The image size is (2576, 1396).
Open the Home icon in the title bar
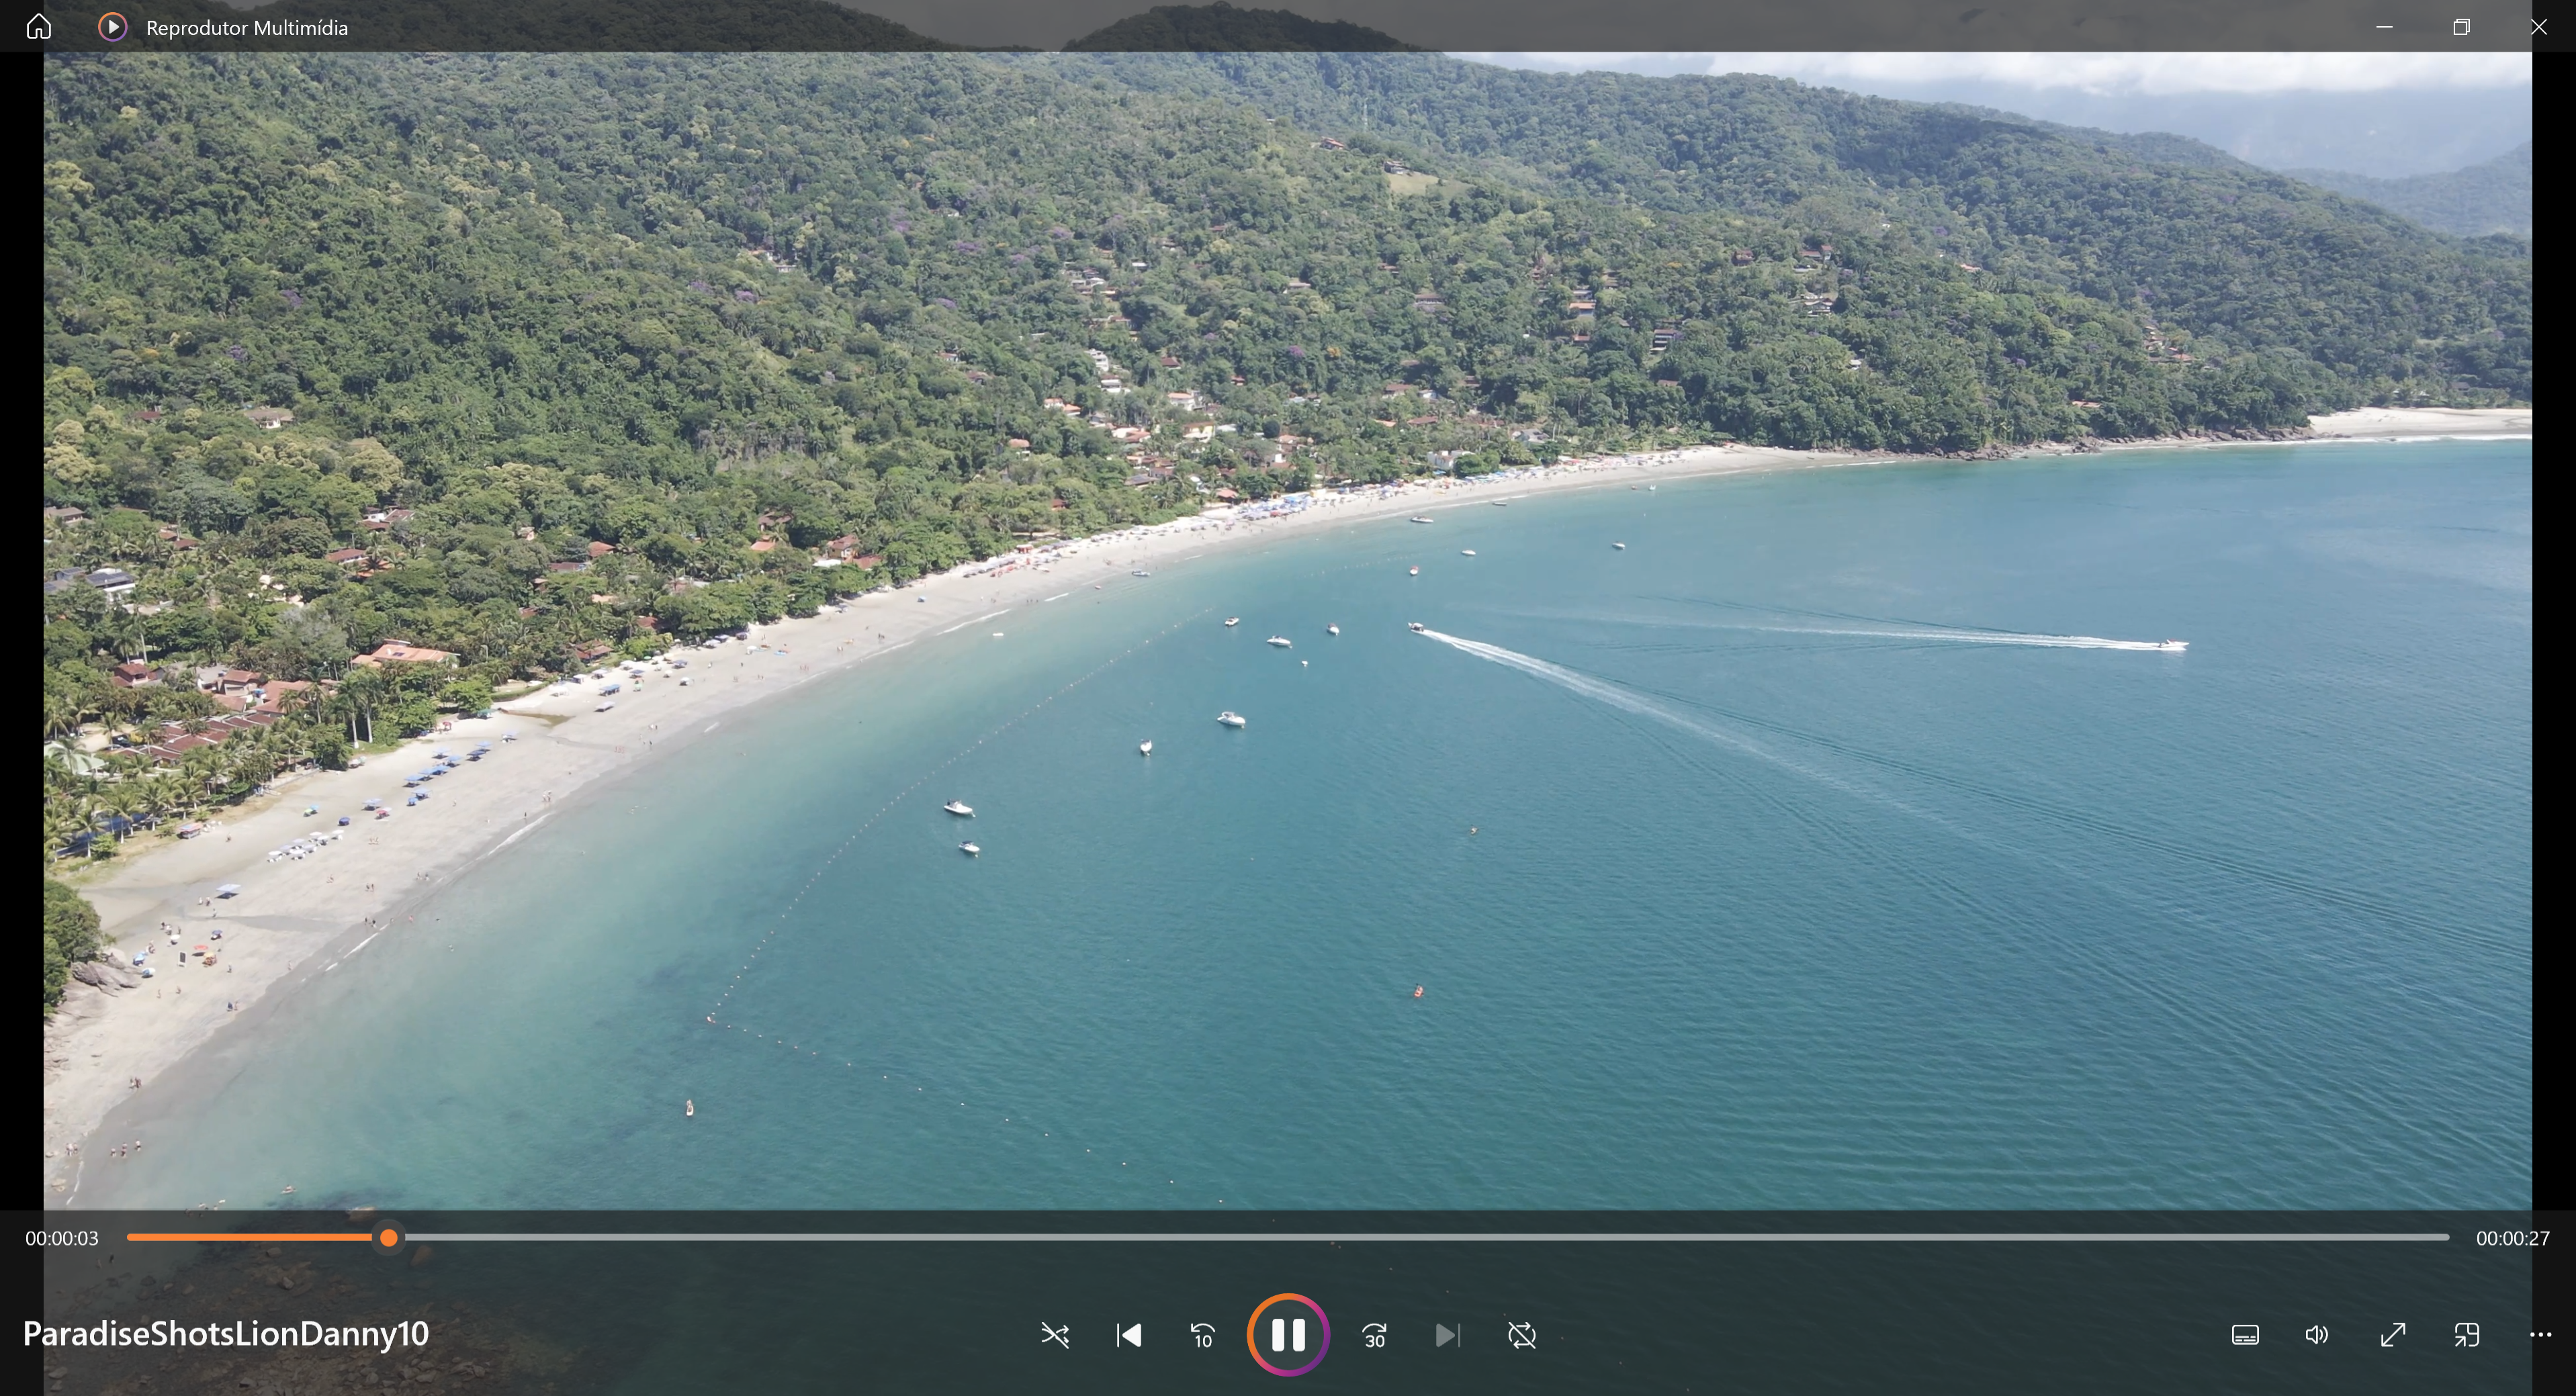[38, 26]
